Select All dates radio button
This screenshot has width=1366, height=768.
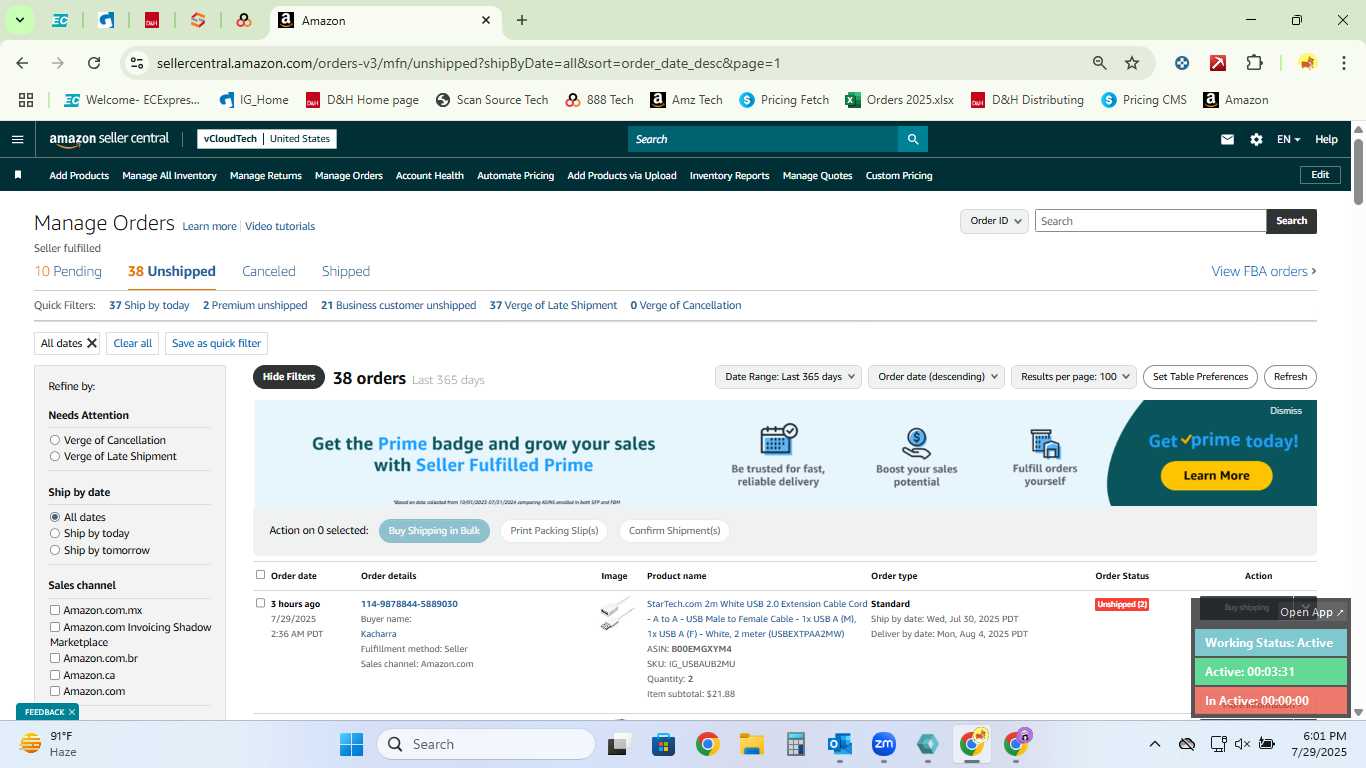(55, 517)
